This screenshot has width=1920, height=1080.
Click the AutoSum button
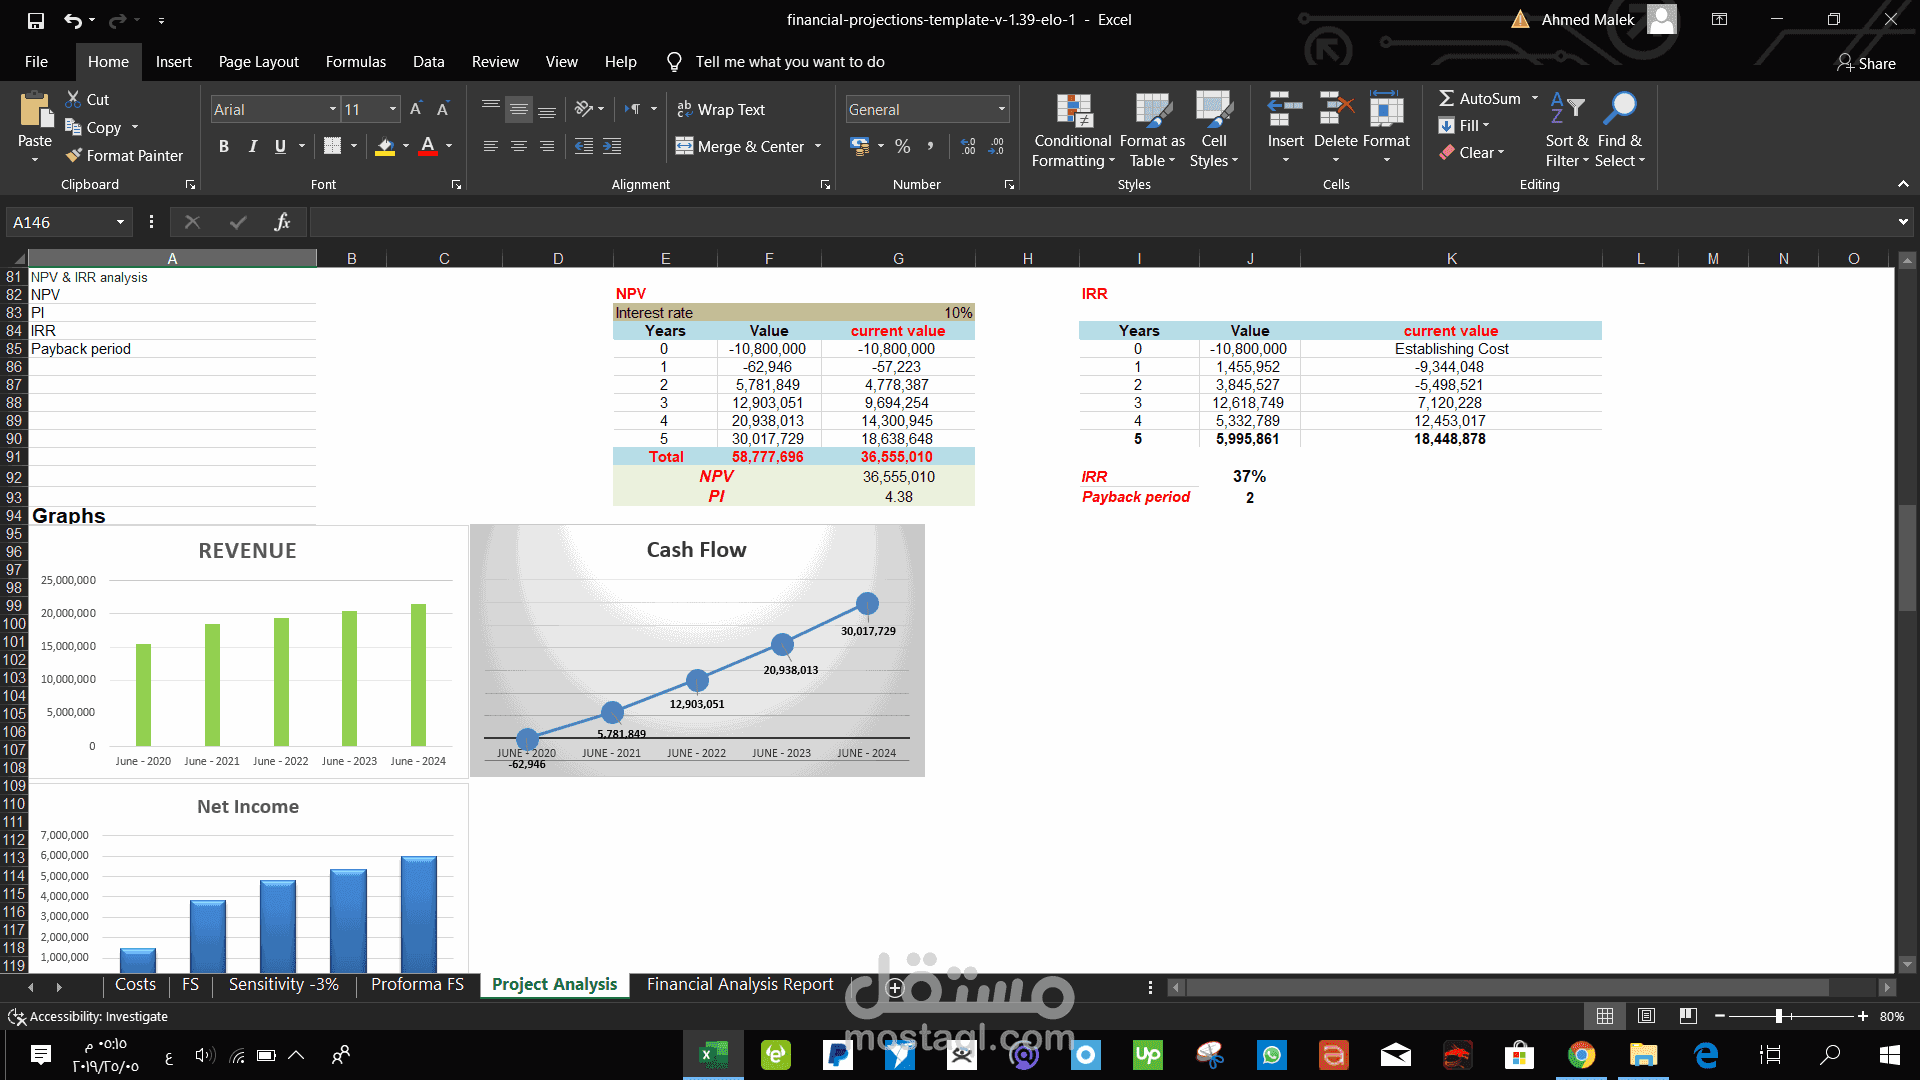coord(1478,98)
